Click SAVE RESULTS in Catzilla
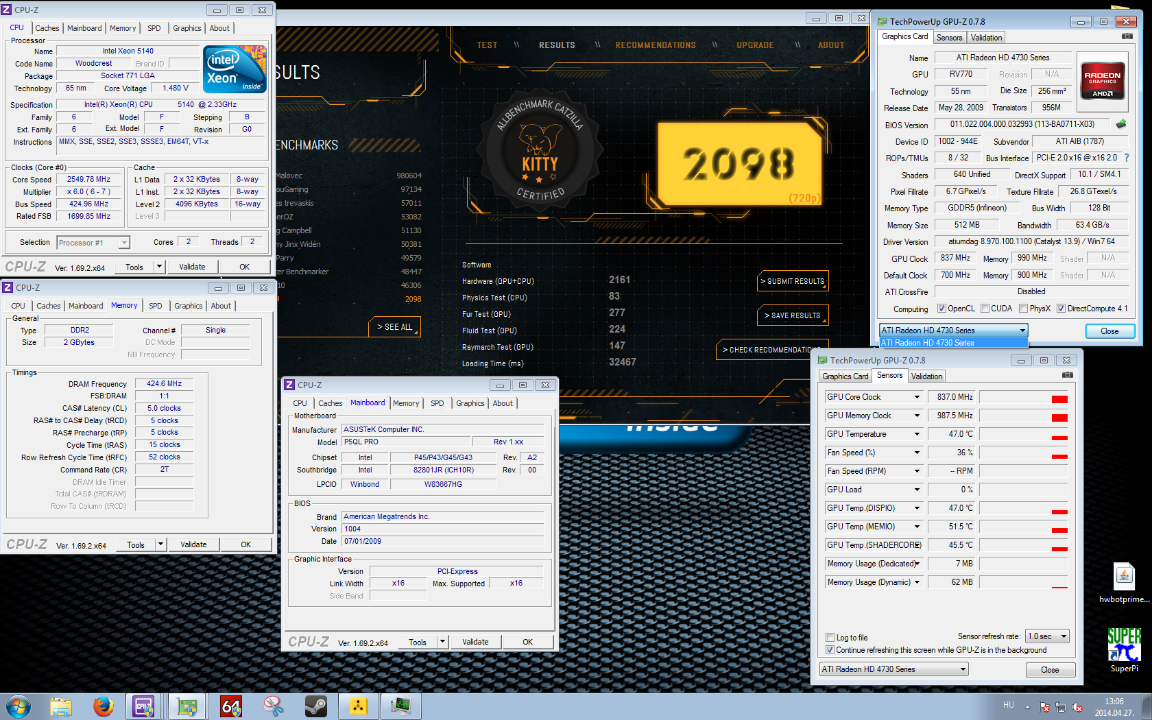Screen dimensions: 1152x720 point(792,315)
